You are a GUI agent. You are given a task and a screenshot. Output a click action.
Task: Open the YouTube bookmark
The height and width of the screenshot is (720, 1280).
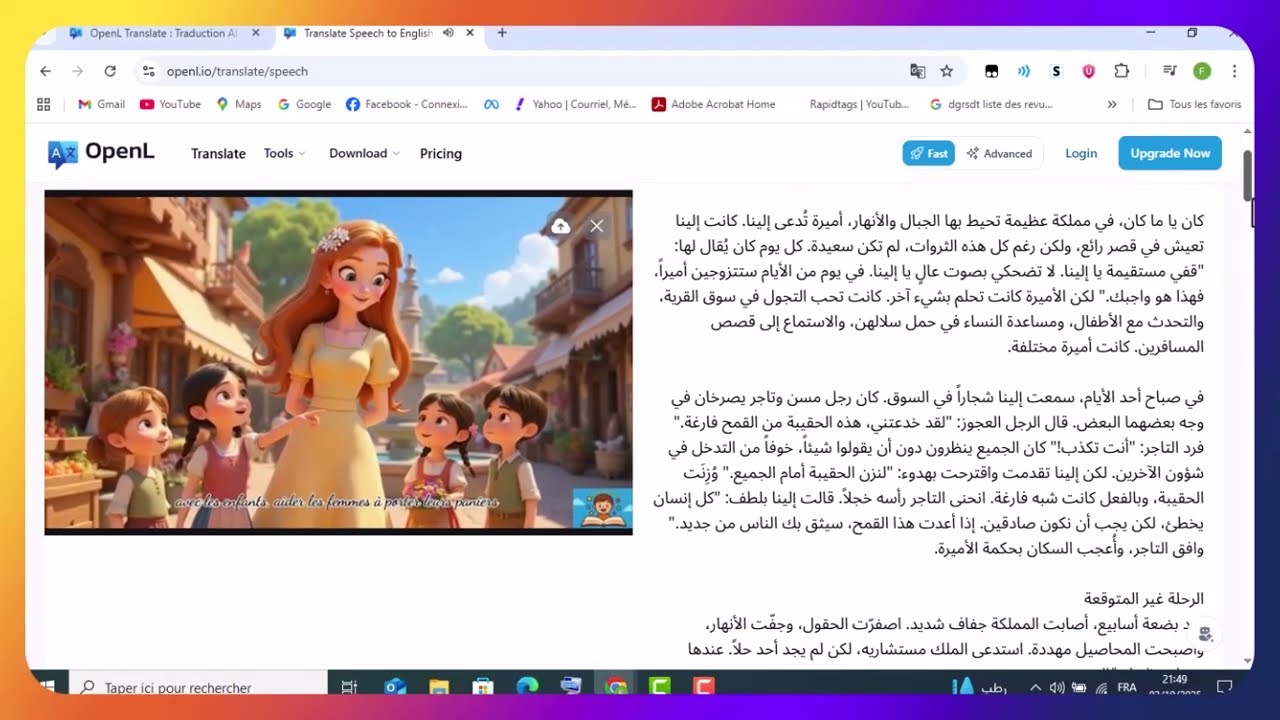click(171, 104)
